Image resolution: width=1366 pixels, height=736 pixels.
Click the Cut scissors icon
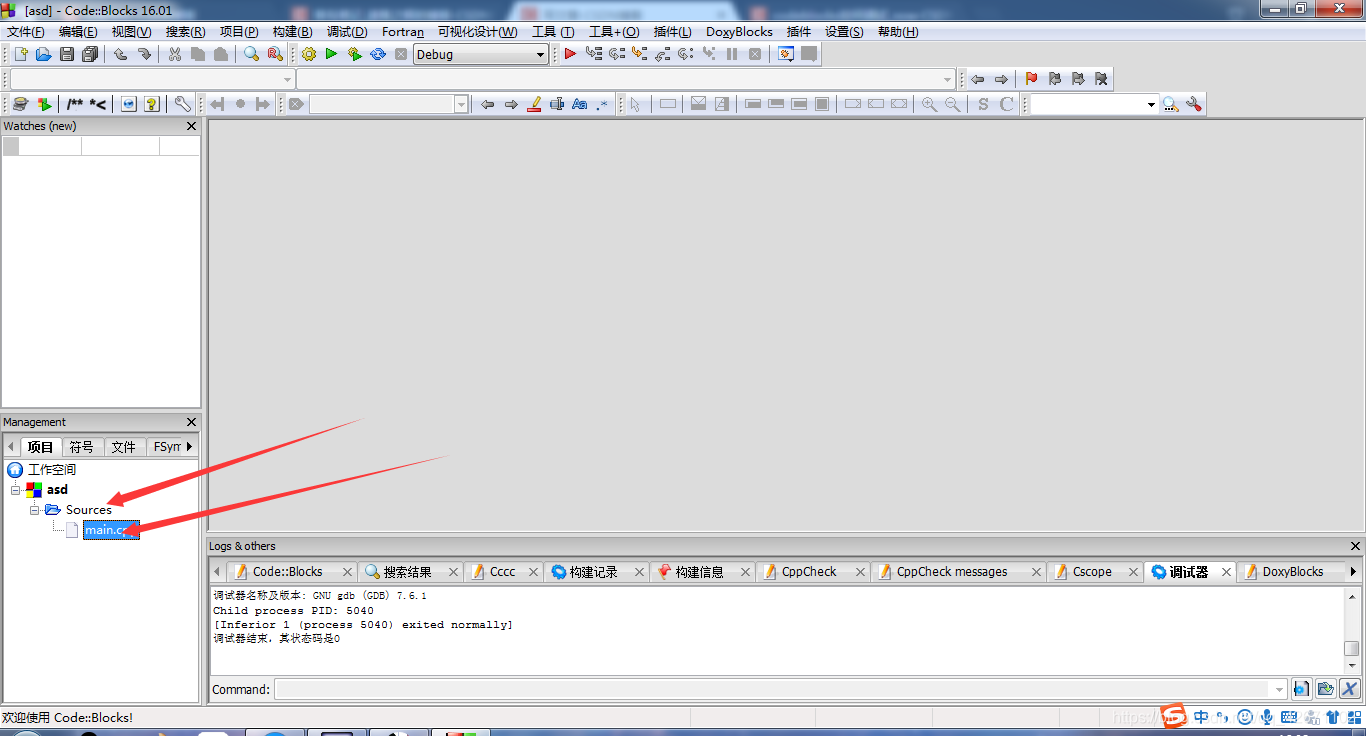(174, 54)
